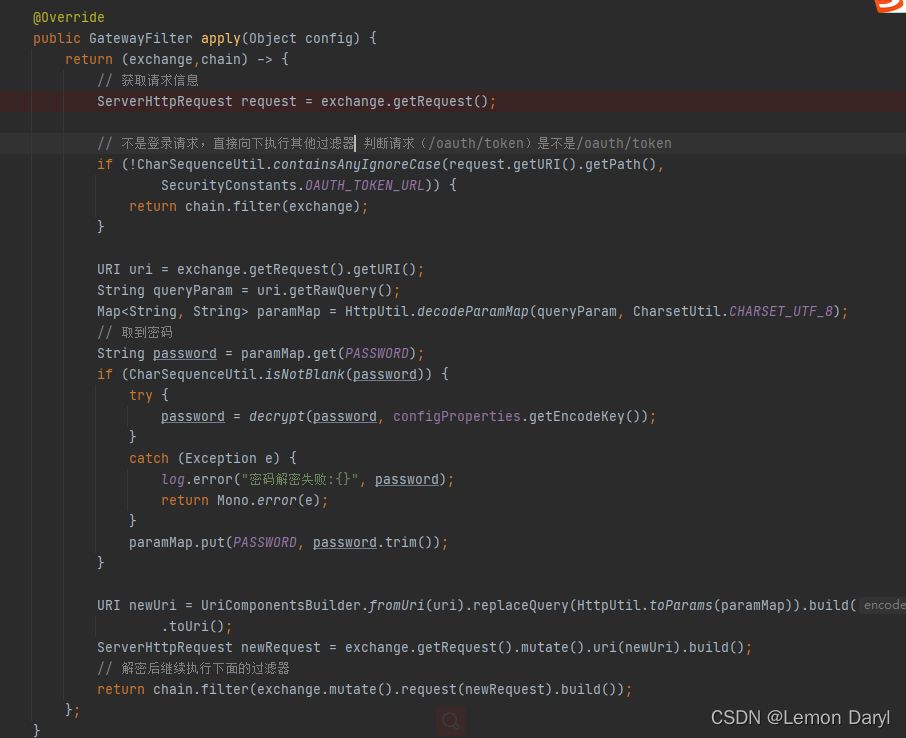Click the apply method name

(x=221, y=38)
